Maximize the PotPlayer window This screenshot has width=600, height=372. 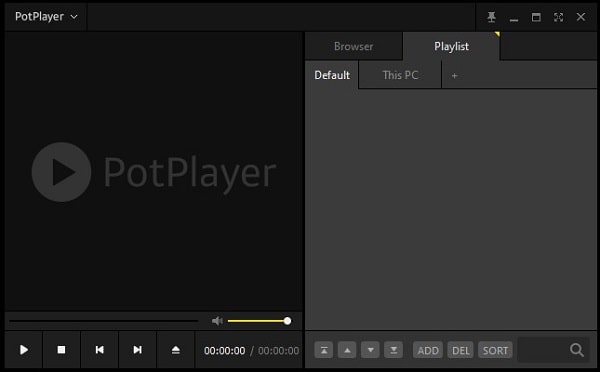[536, 17]
